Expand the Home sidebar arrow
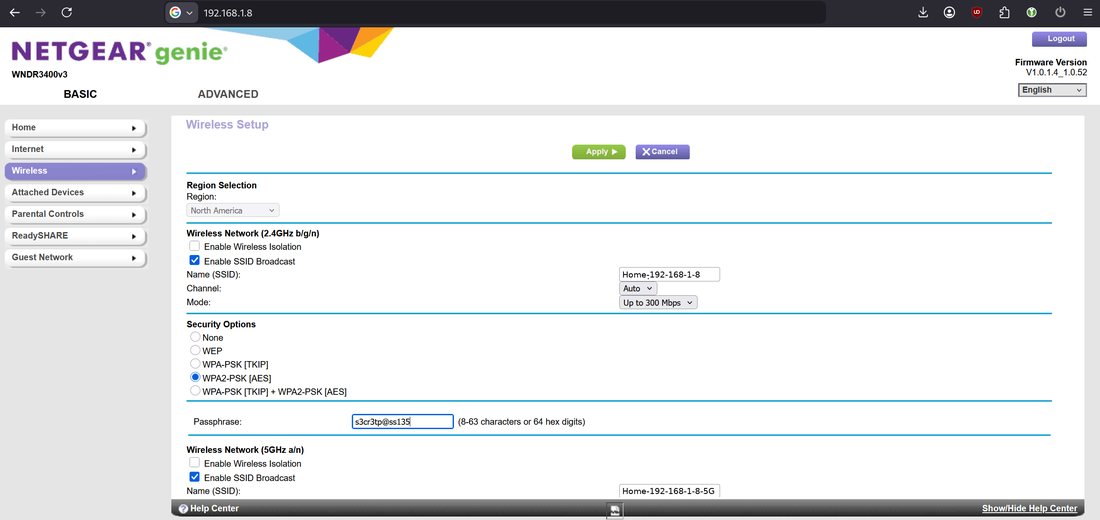 point(133,128)
